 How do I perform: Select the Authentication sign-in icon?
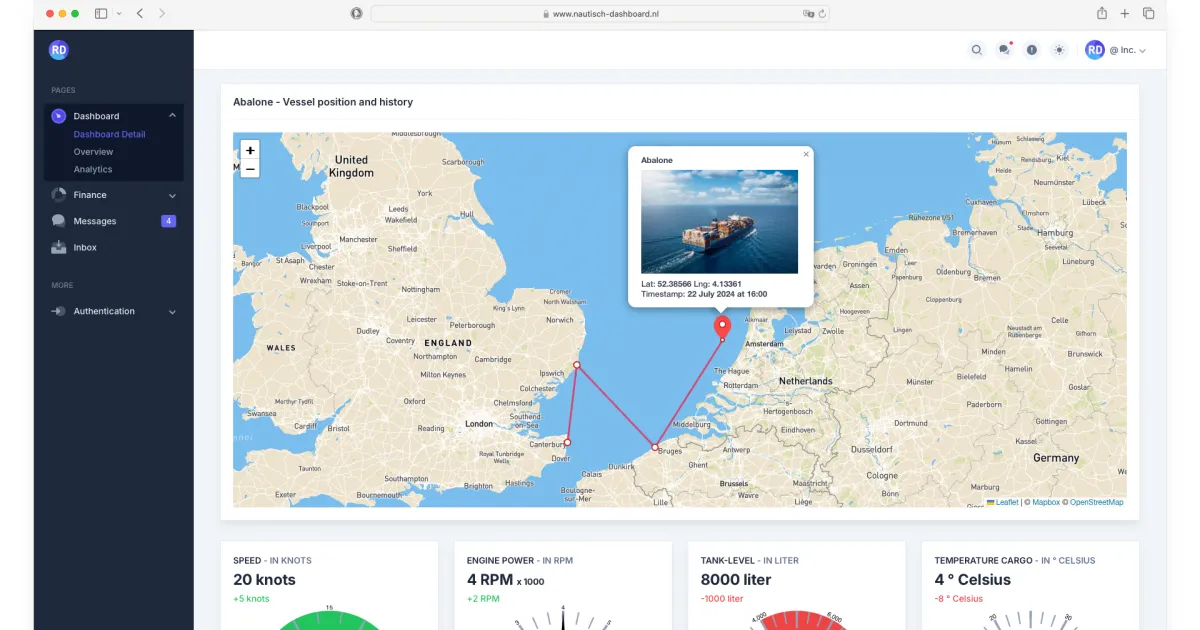tap(58, 311)
